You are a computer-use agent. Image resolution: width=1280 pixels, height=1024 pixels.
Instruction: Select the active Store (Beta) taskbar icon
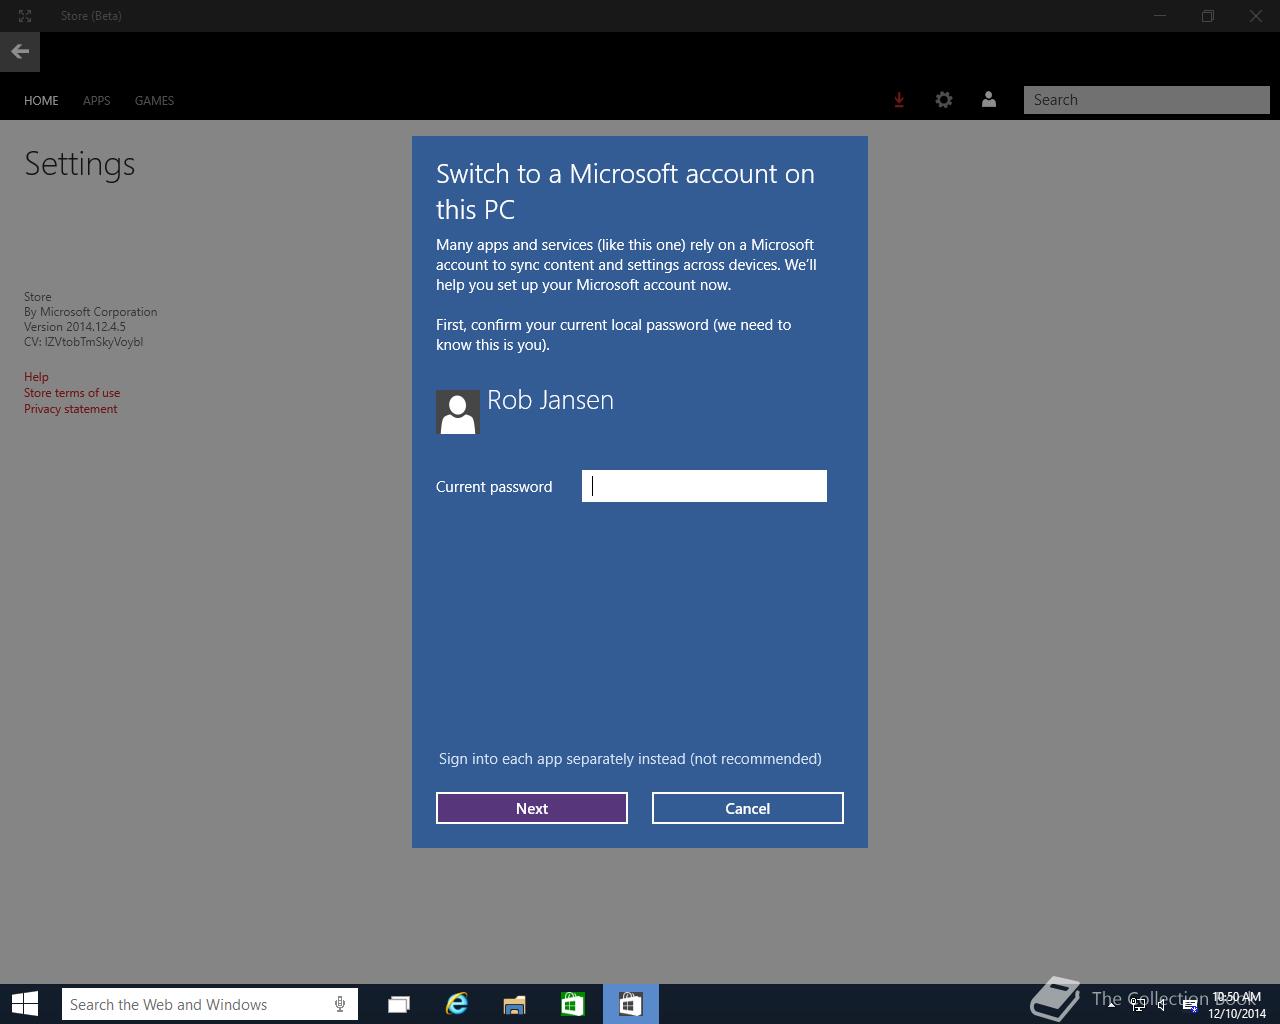coord(630,1004)
